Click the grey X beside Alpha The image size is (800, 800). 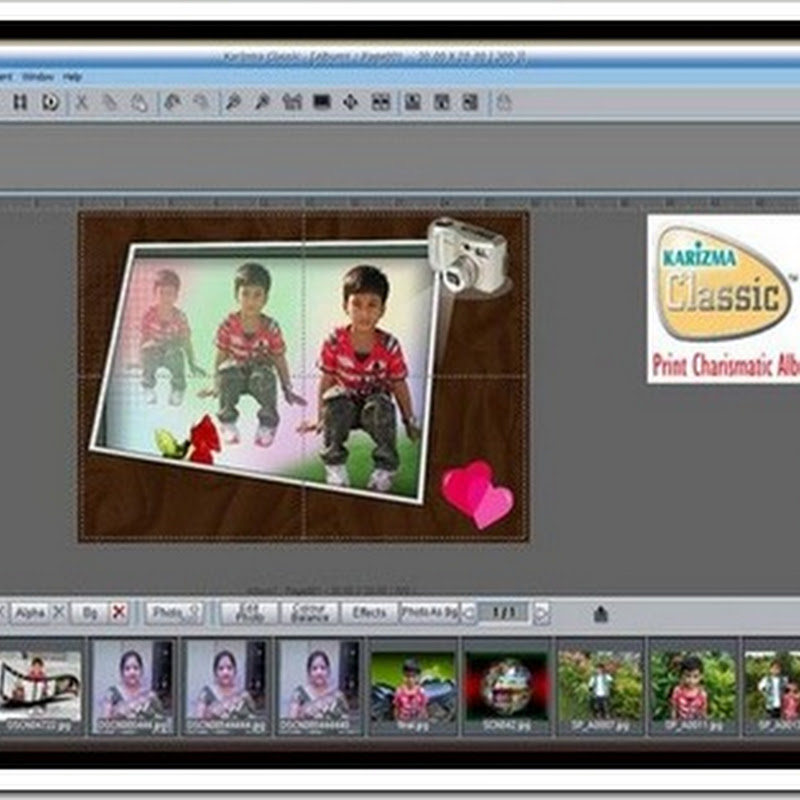59,612
